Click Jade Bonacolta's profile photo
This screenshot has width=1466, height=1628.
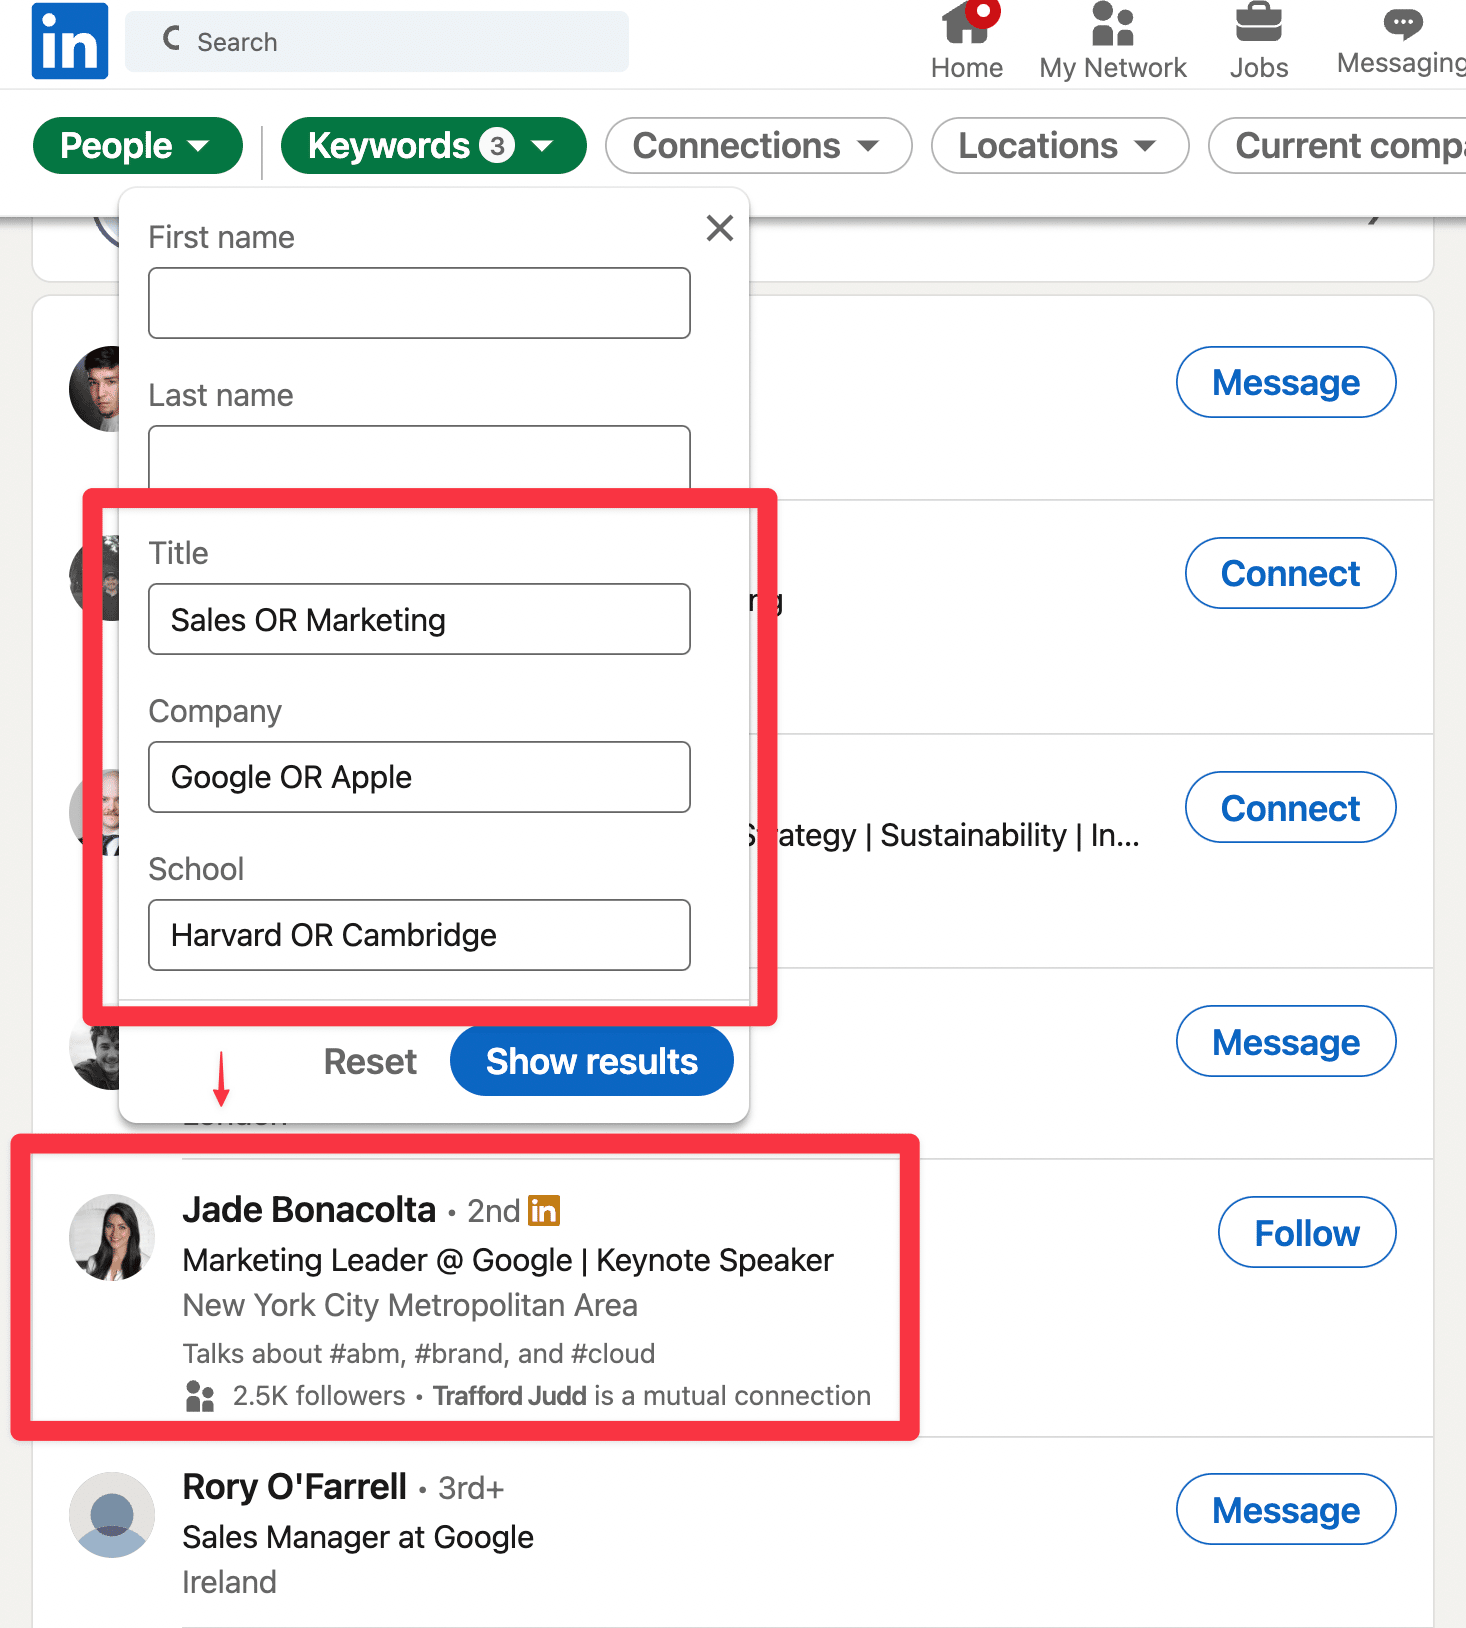pyautogui.click(x=112, y=1237)
